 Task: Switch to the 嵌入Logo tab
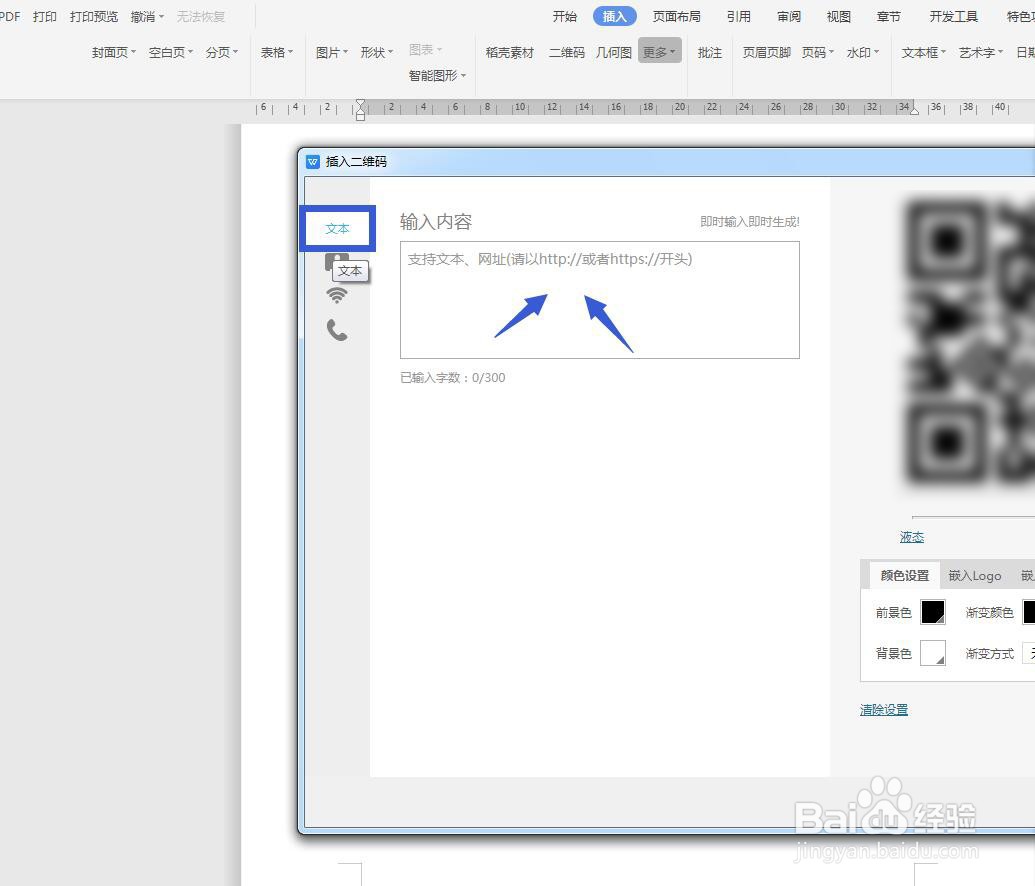pos(975,576)
